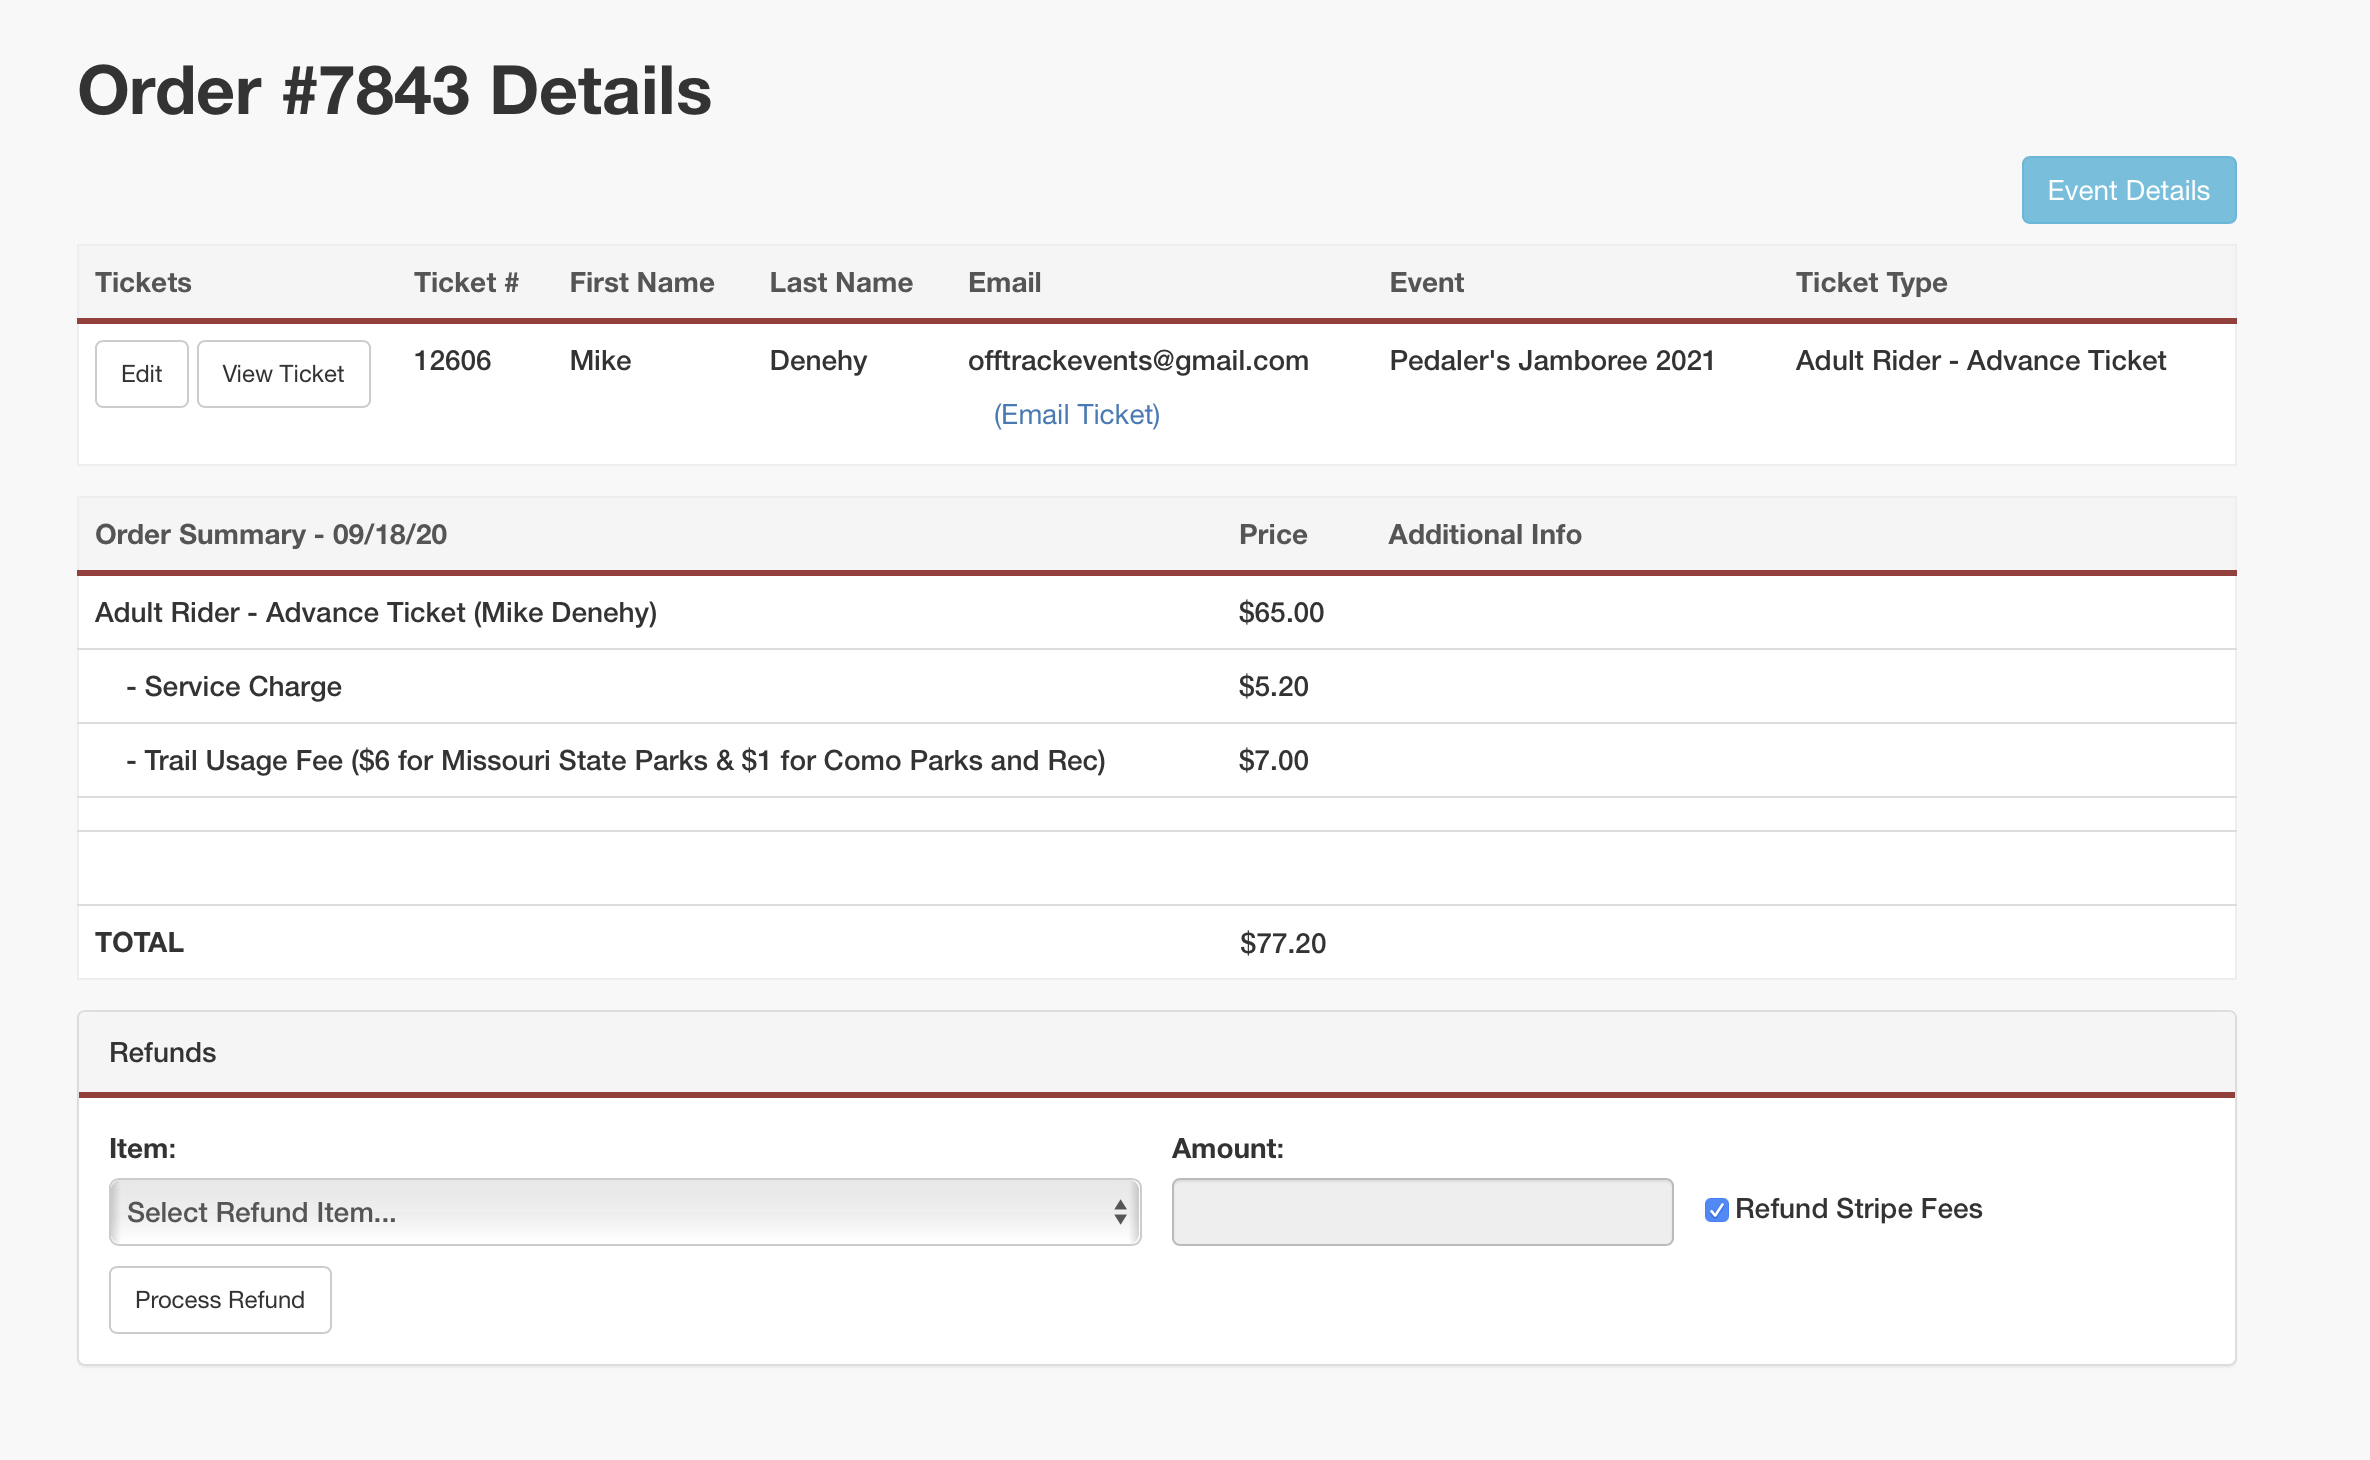Click the Order Summary header row
The width and height of the screenshot is (2370, 1460).
coord(271,534)
